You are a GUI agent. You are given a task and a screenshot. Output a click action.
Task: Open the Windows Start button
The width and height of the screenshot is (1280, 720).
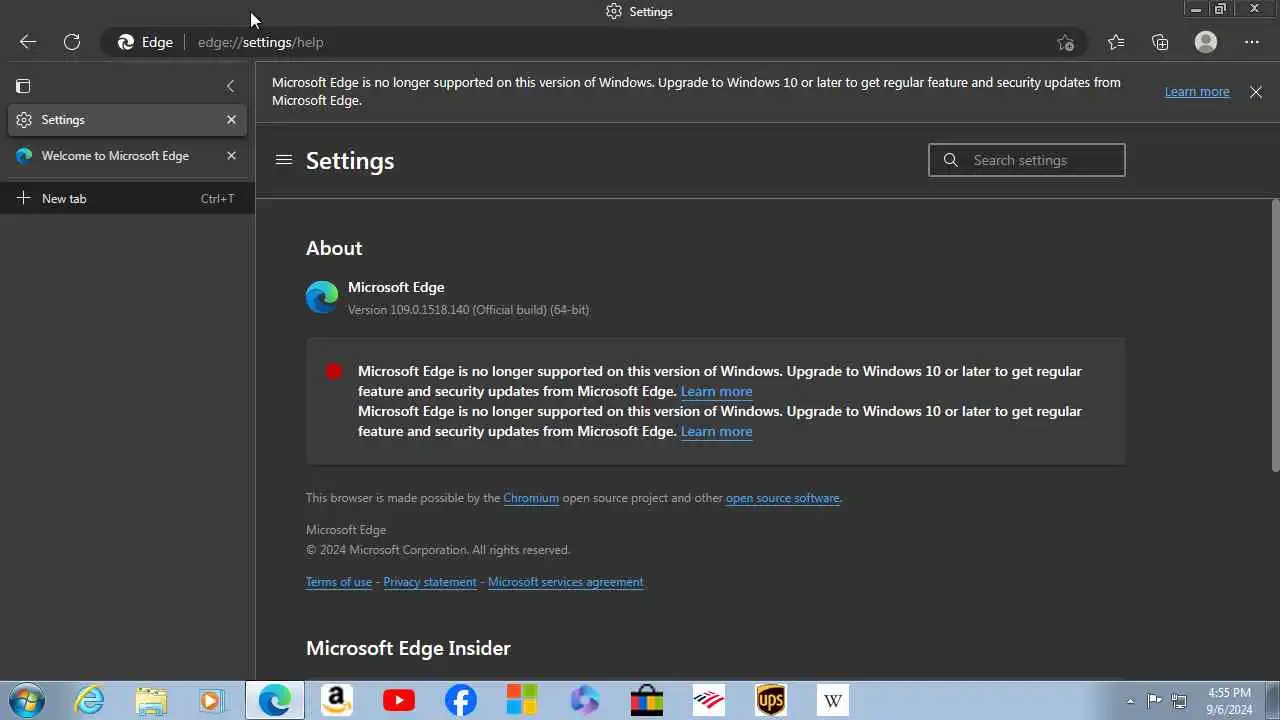click(26, 700)
